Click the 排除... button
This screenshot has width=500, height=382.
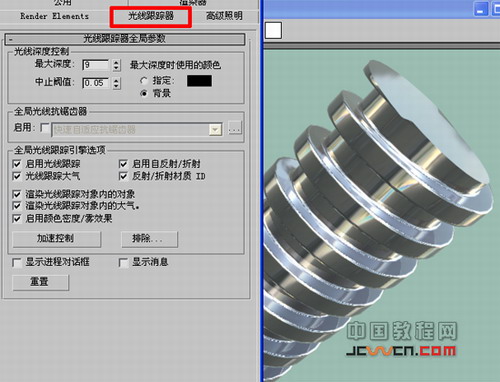point(149,239)
